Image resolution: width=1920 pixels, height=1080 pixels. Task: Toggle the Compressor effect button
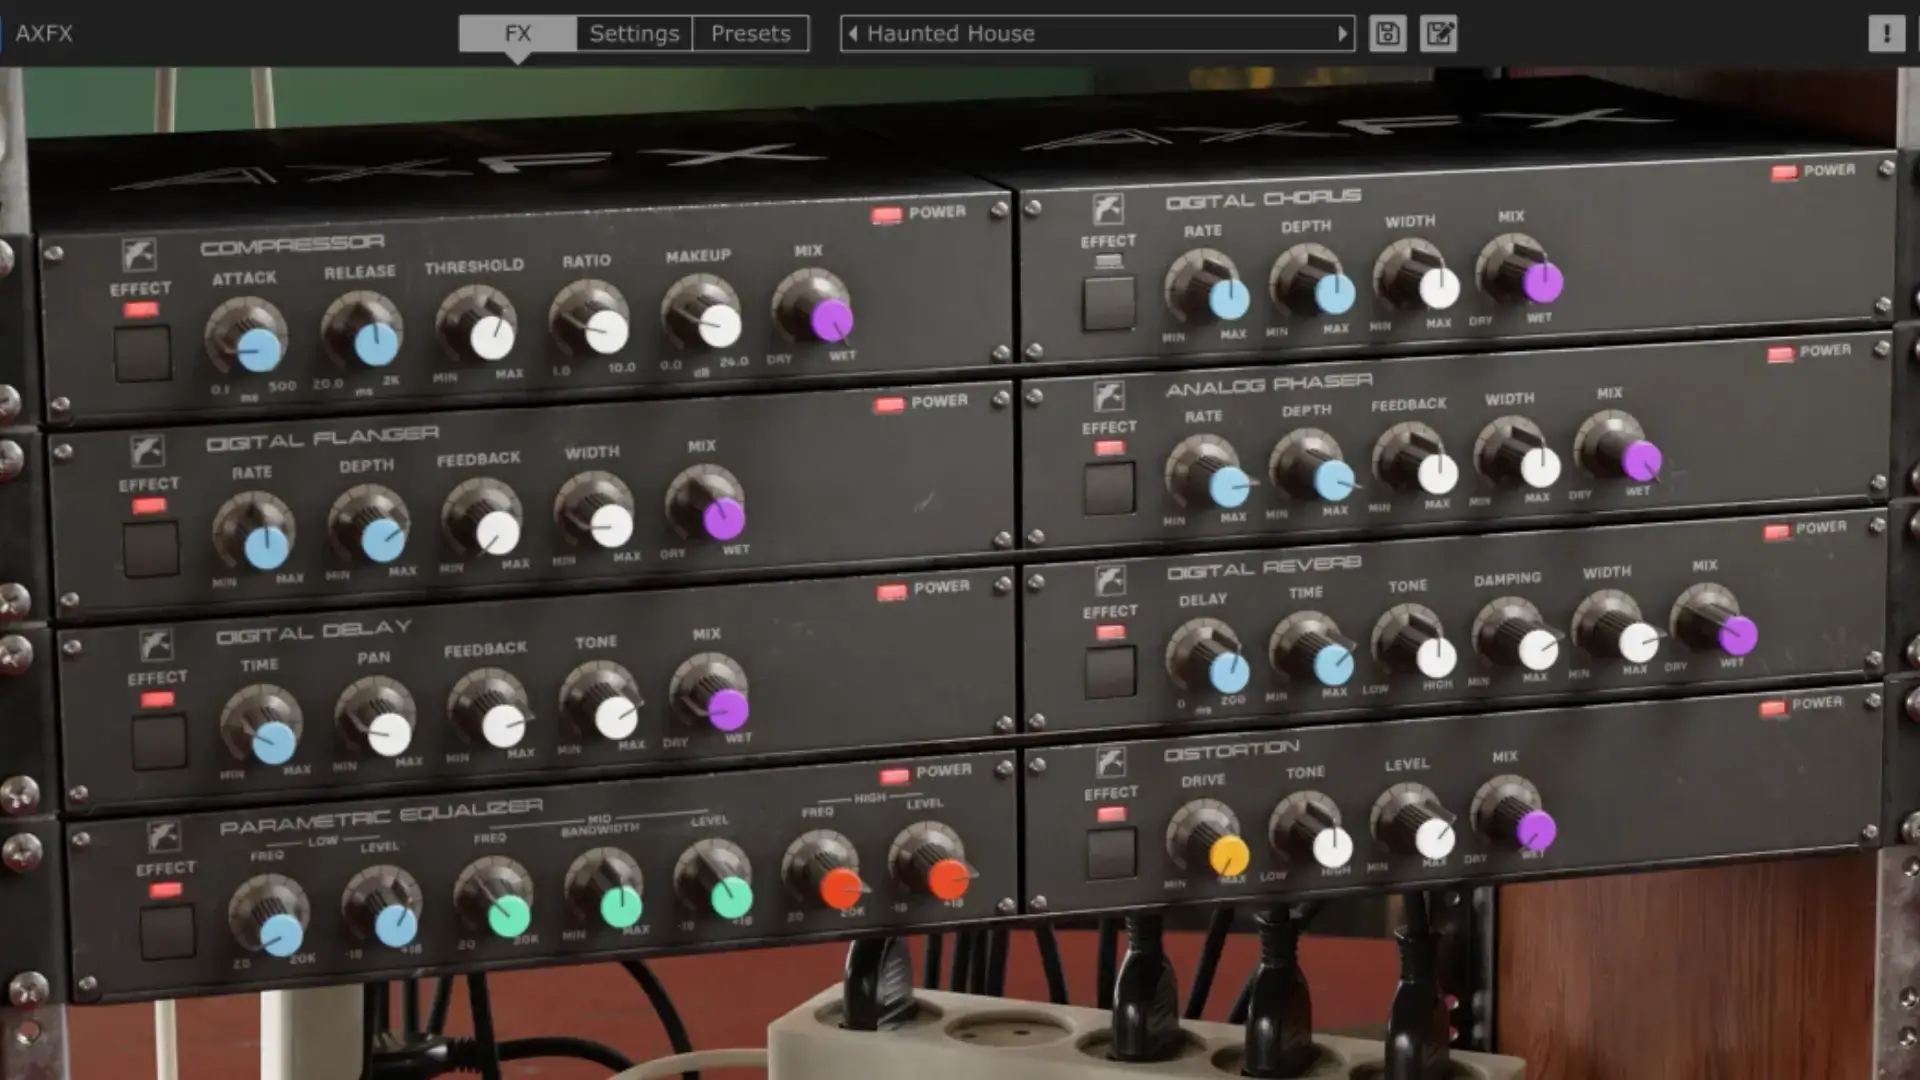point(143,354)
